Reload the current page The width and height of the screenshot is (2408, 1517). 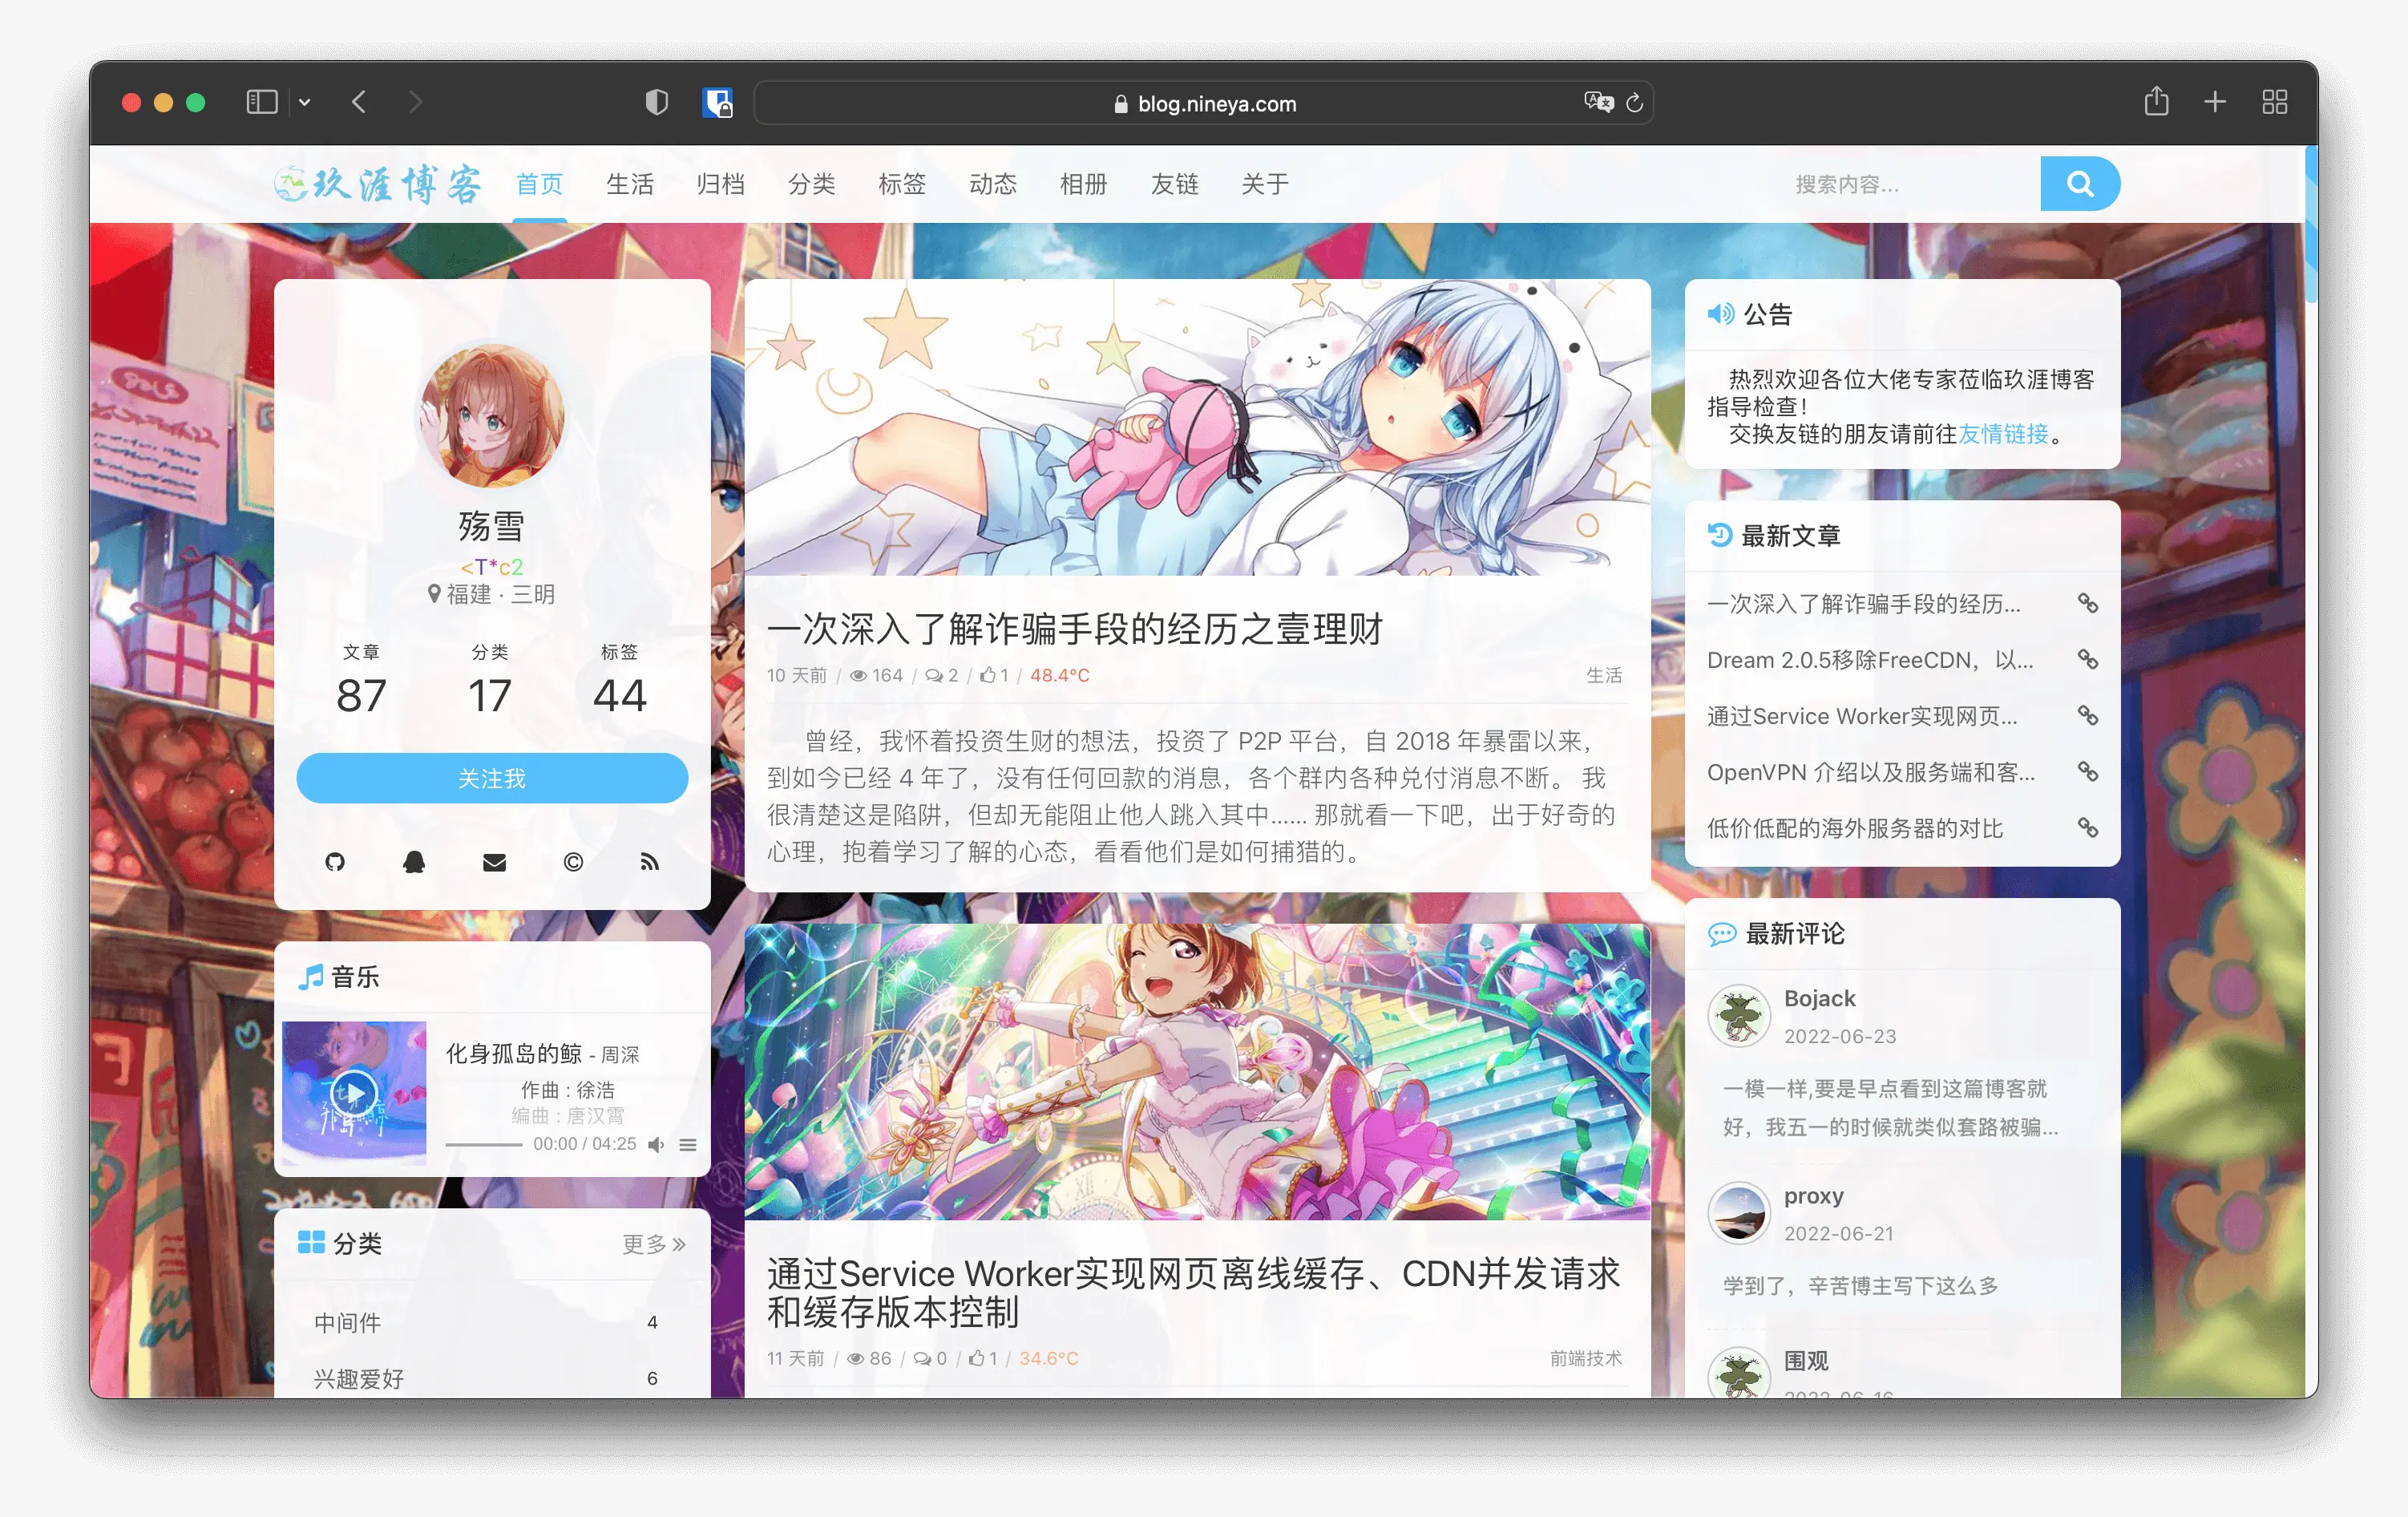pos(1634,103)
